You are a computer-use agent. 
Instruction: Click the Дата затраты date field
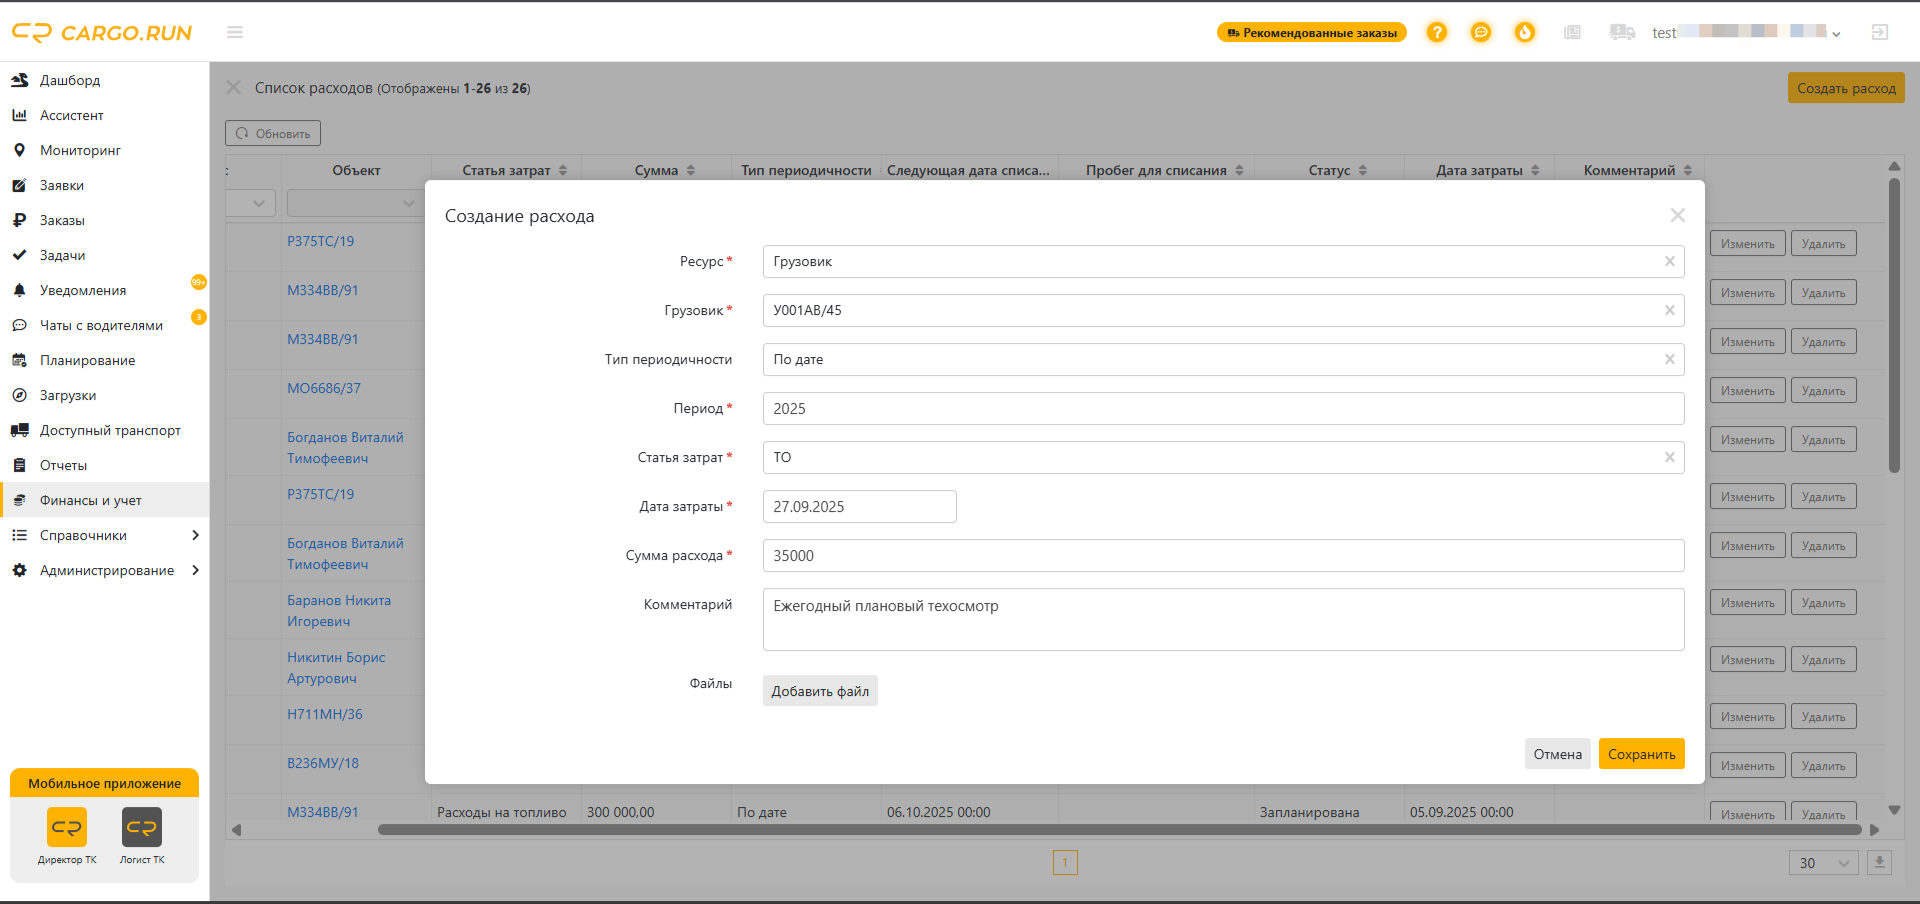coord(859,506)
